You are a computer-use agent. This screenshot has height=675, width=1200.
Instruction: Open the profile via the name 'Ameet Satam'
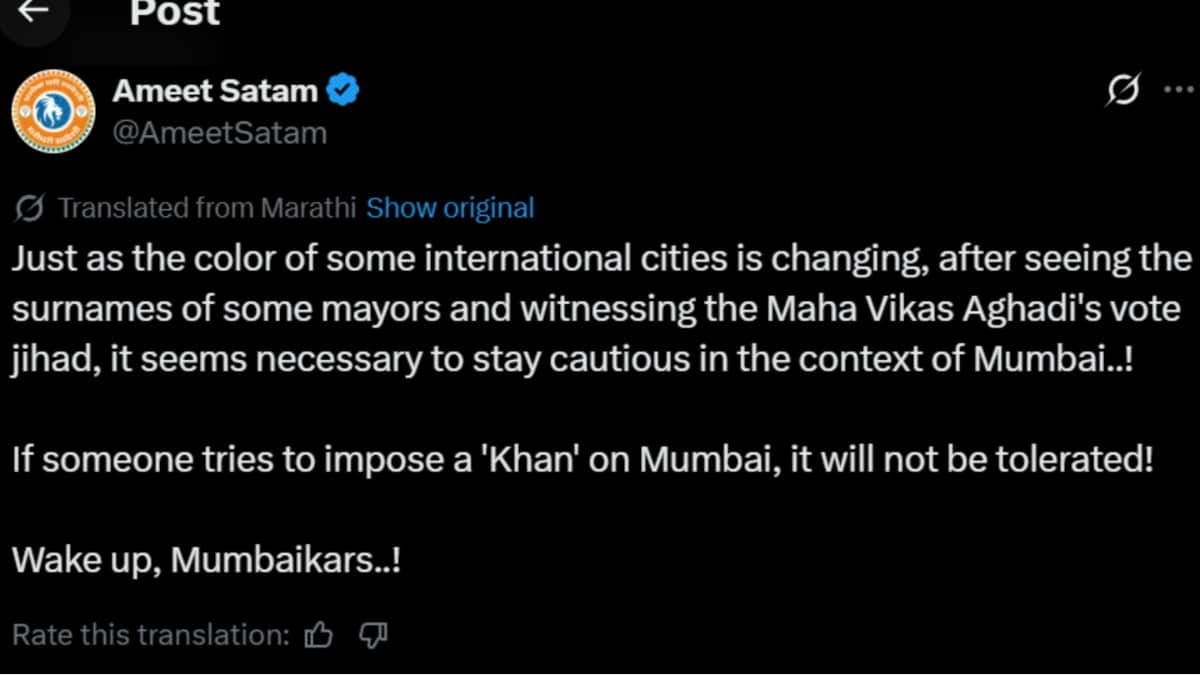pos(216,89)
